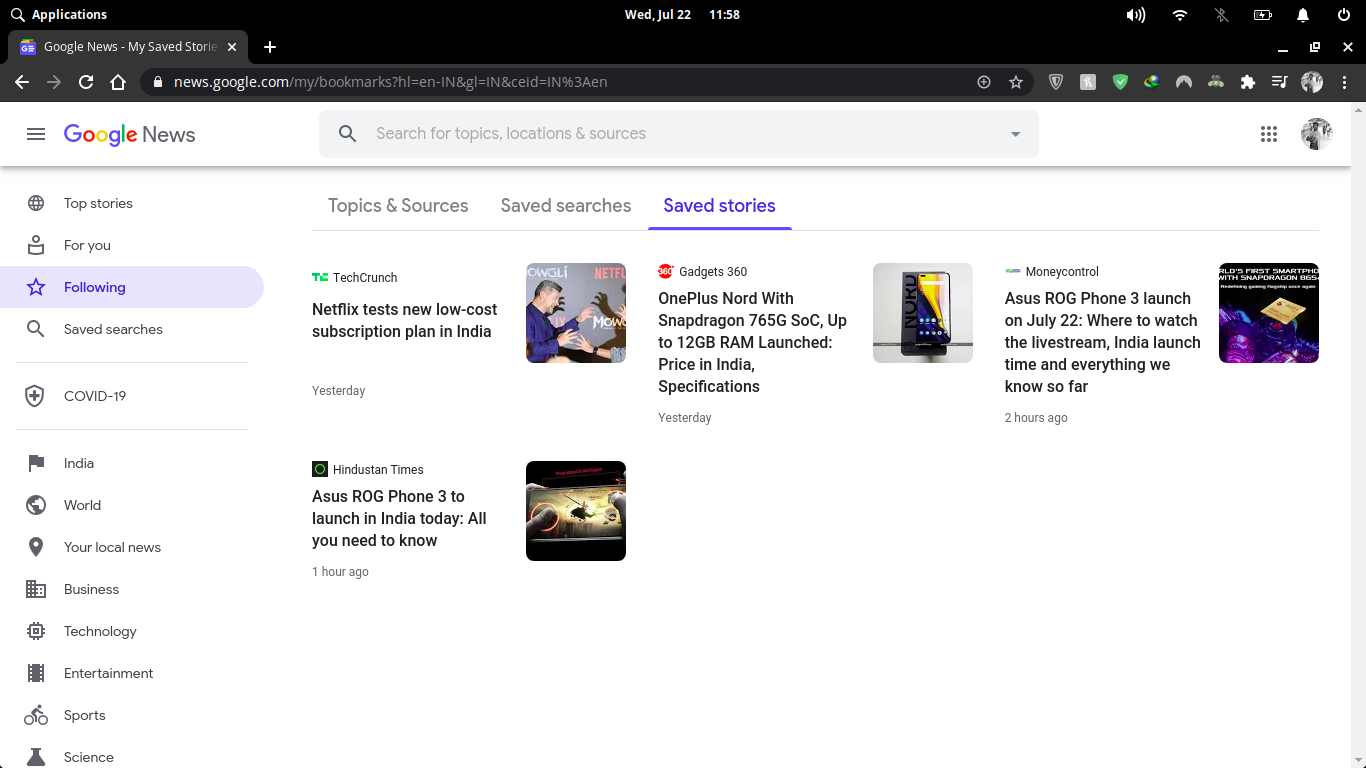
Task: Click the Following star icon
Action: click(36, 287)
